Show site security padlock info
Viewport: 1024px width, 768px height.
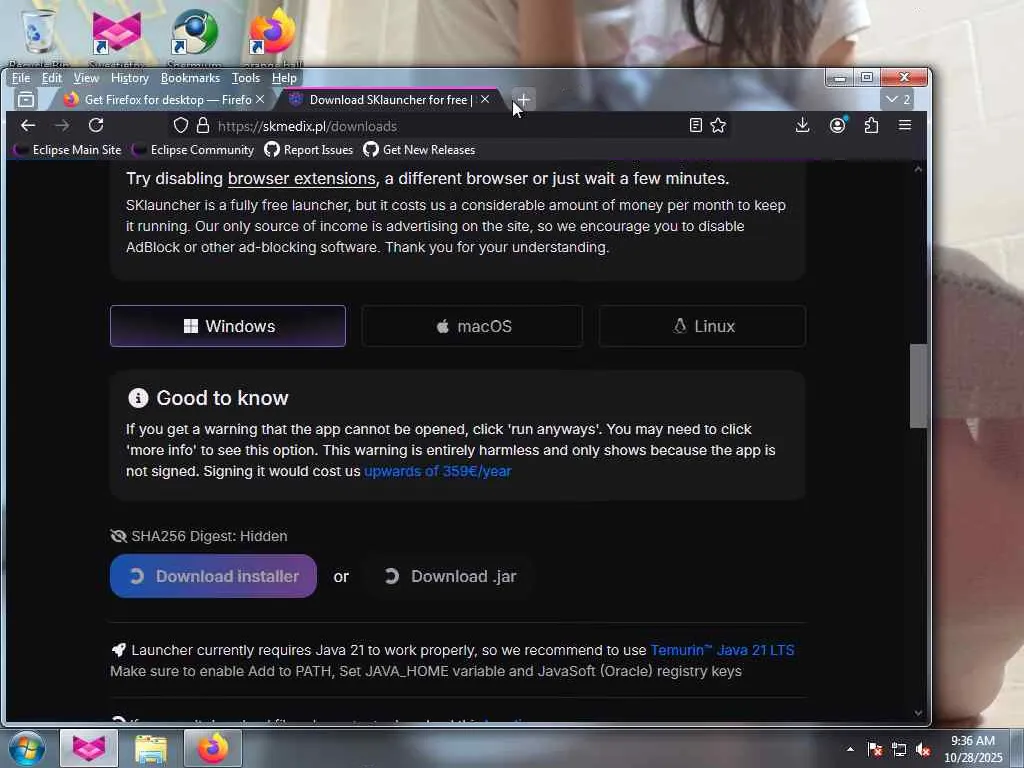[203, 125]
